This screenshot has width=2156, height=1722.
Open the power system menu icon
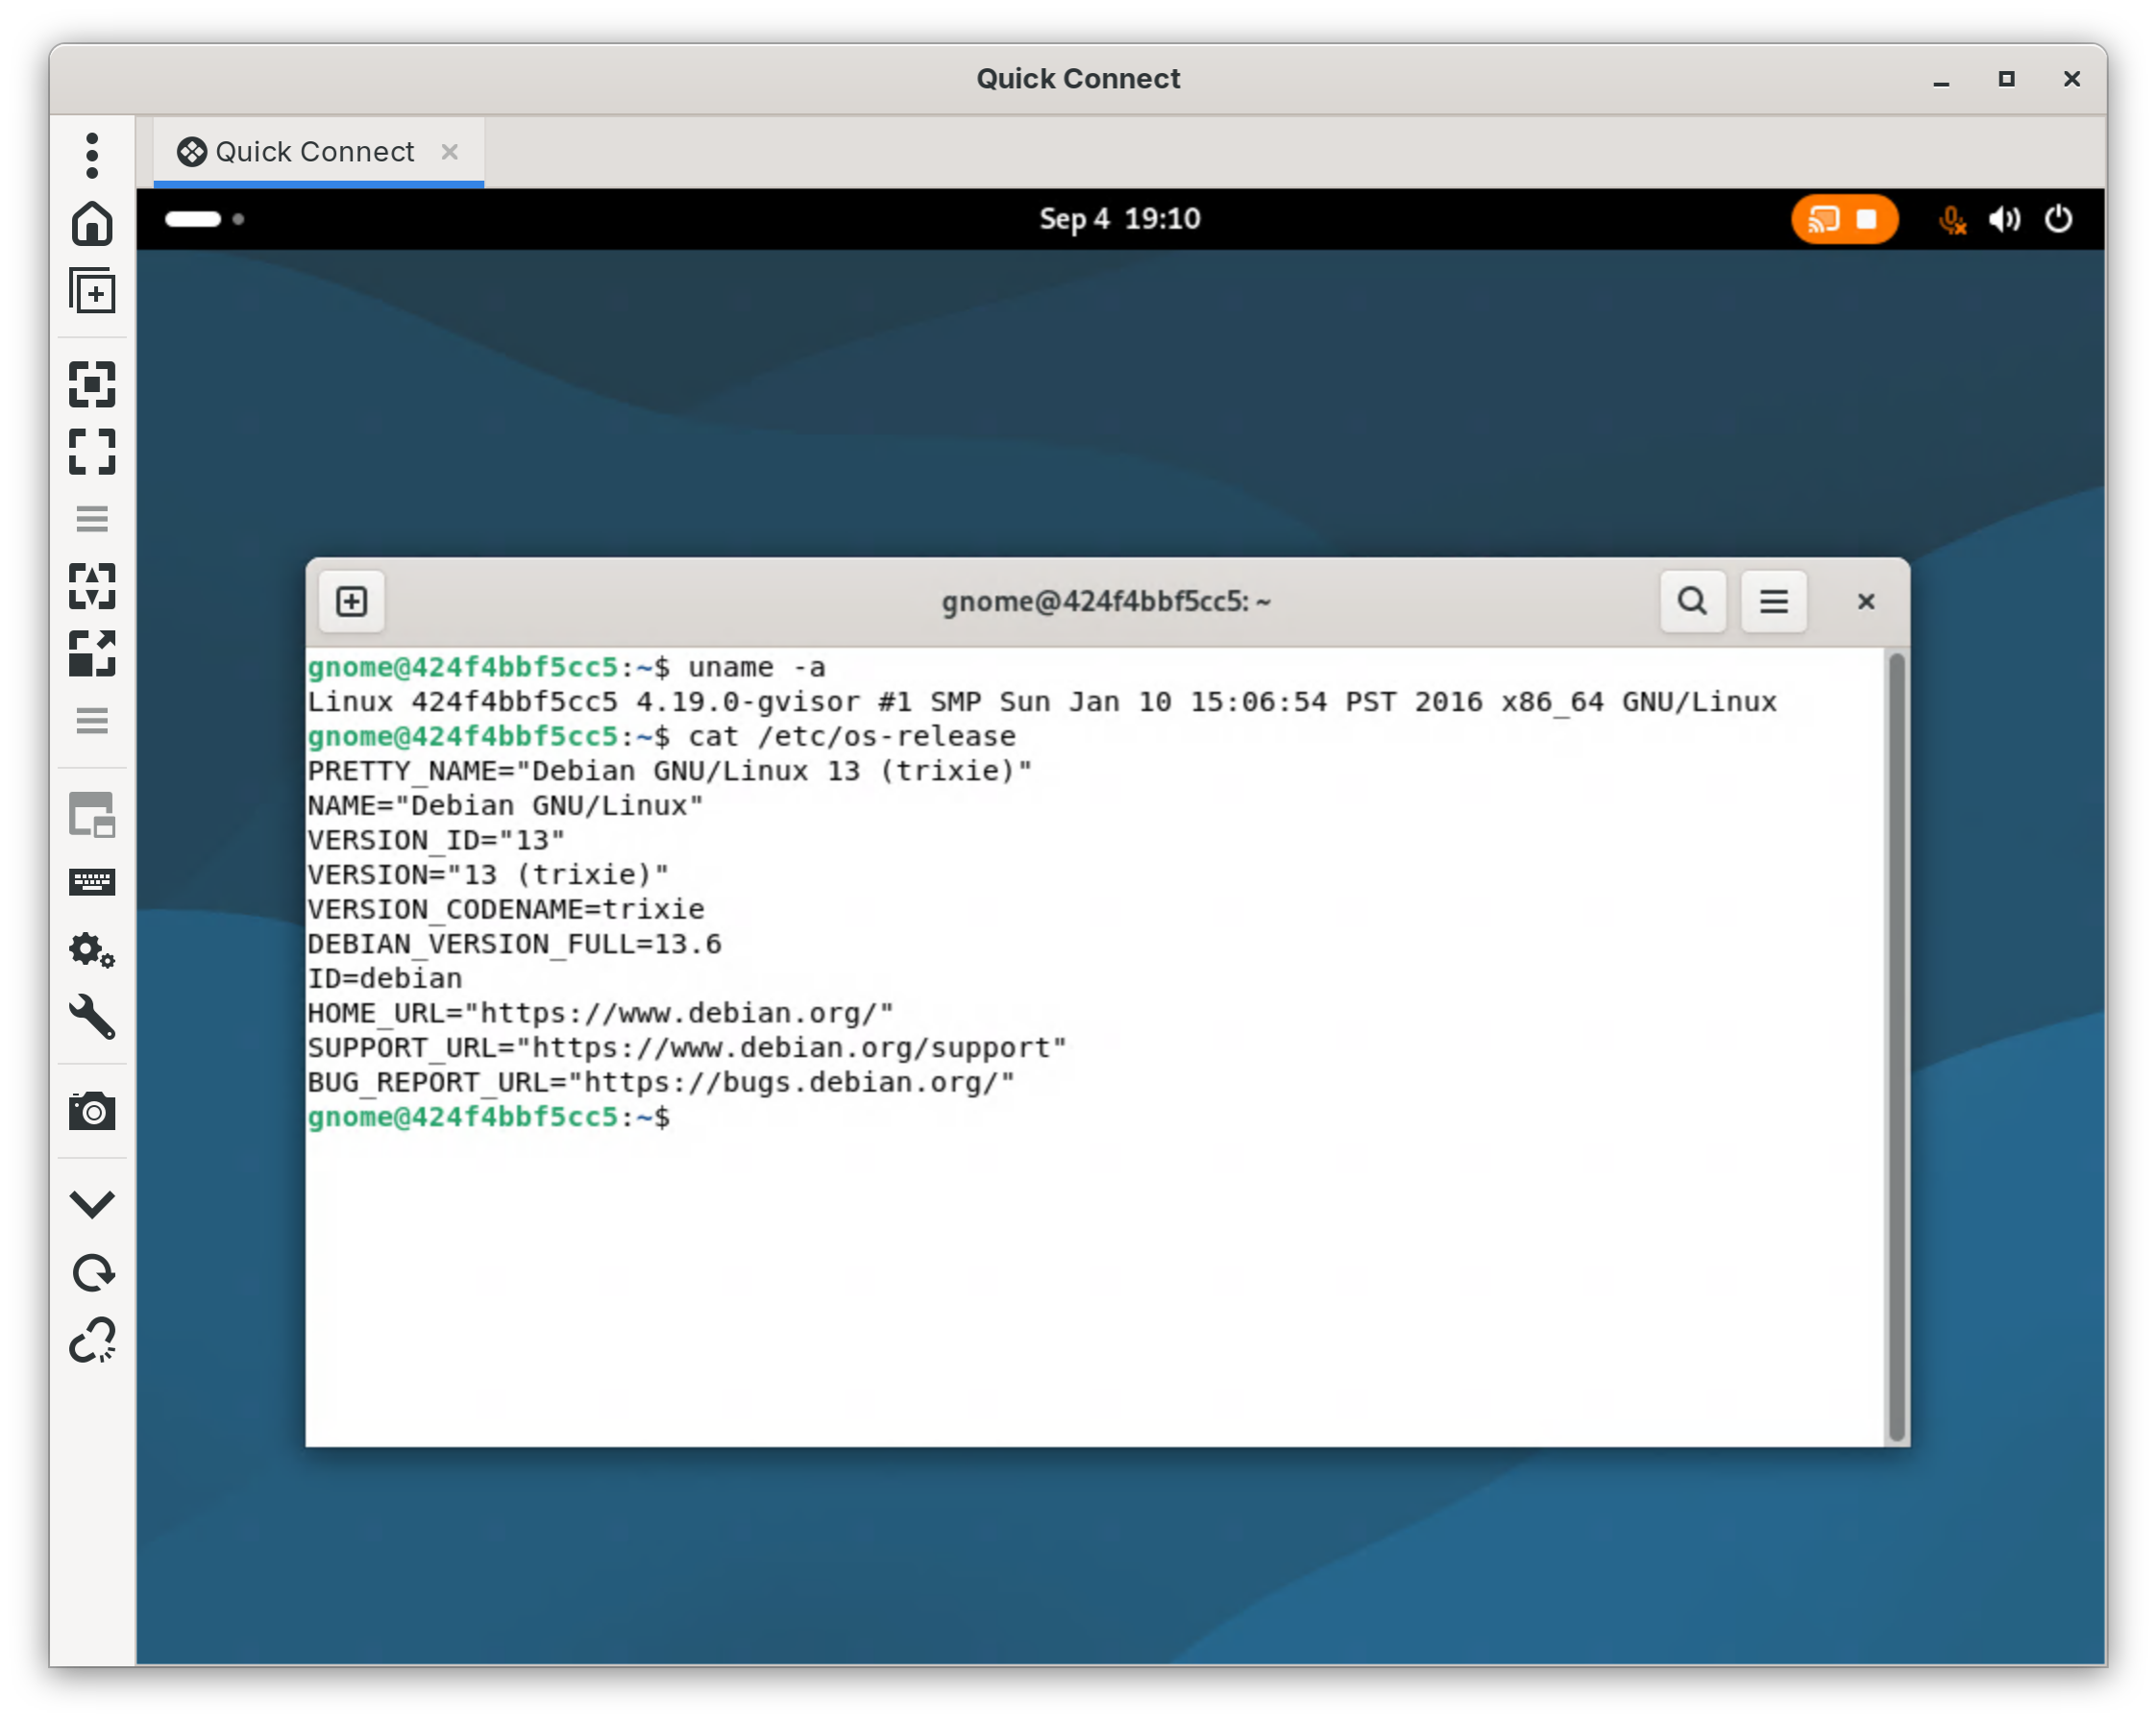tap(2058, 219)
